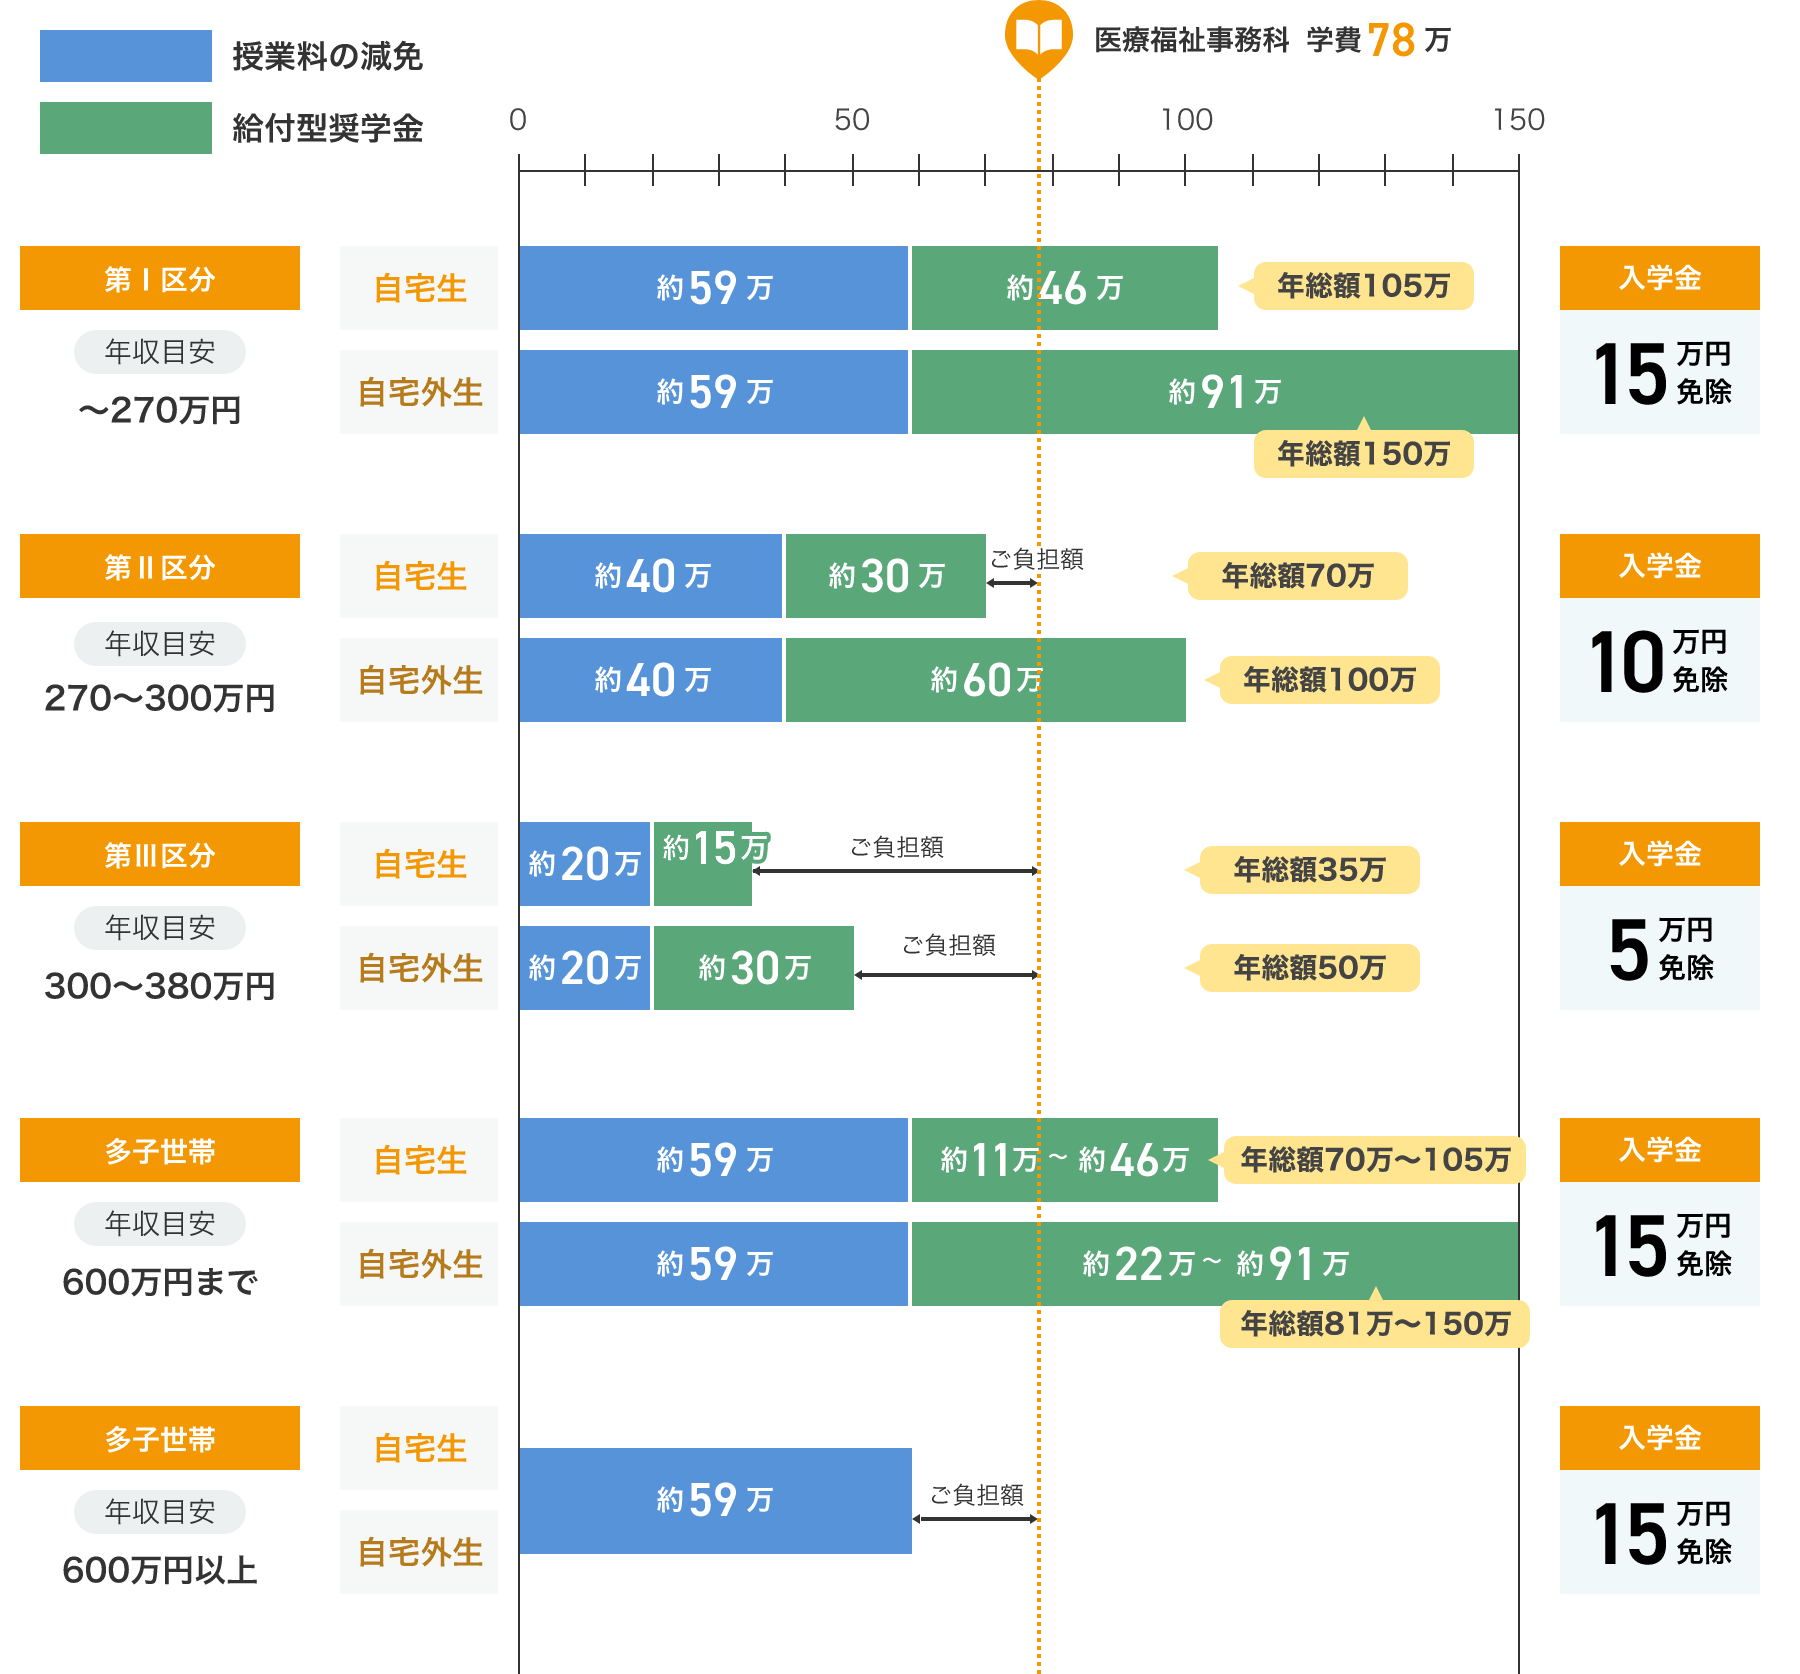Click the 年総額35万 callout bubble
1800x1674 pixels.
pos(1308,870)
